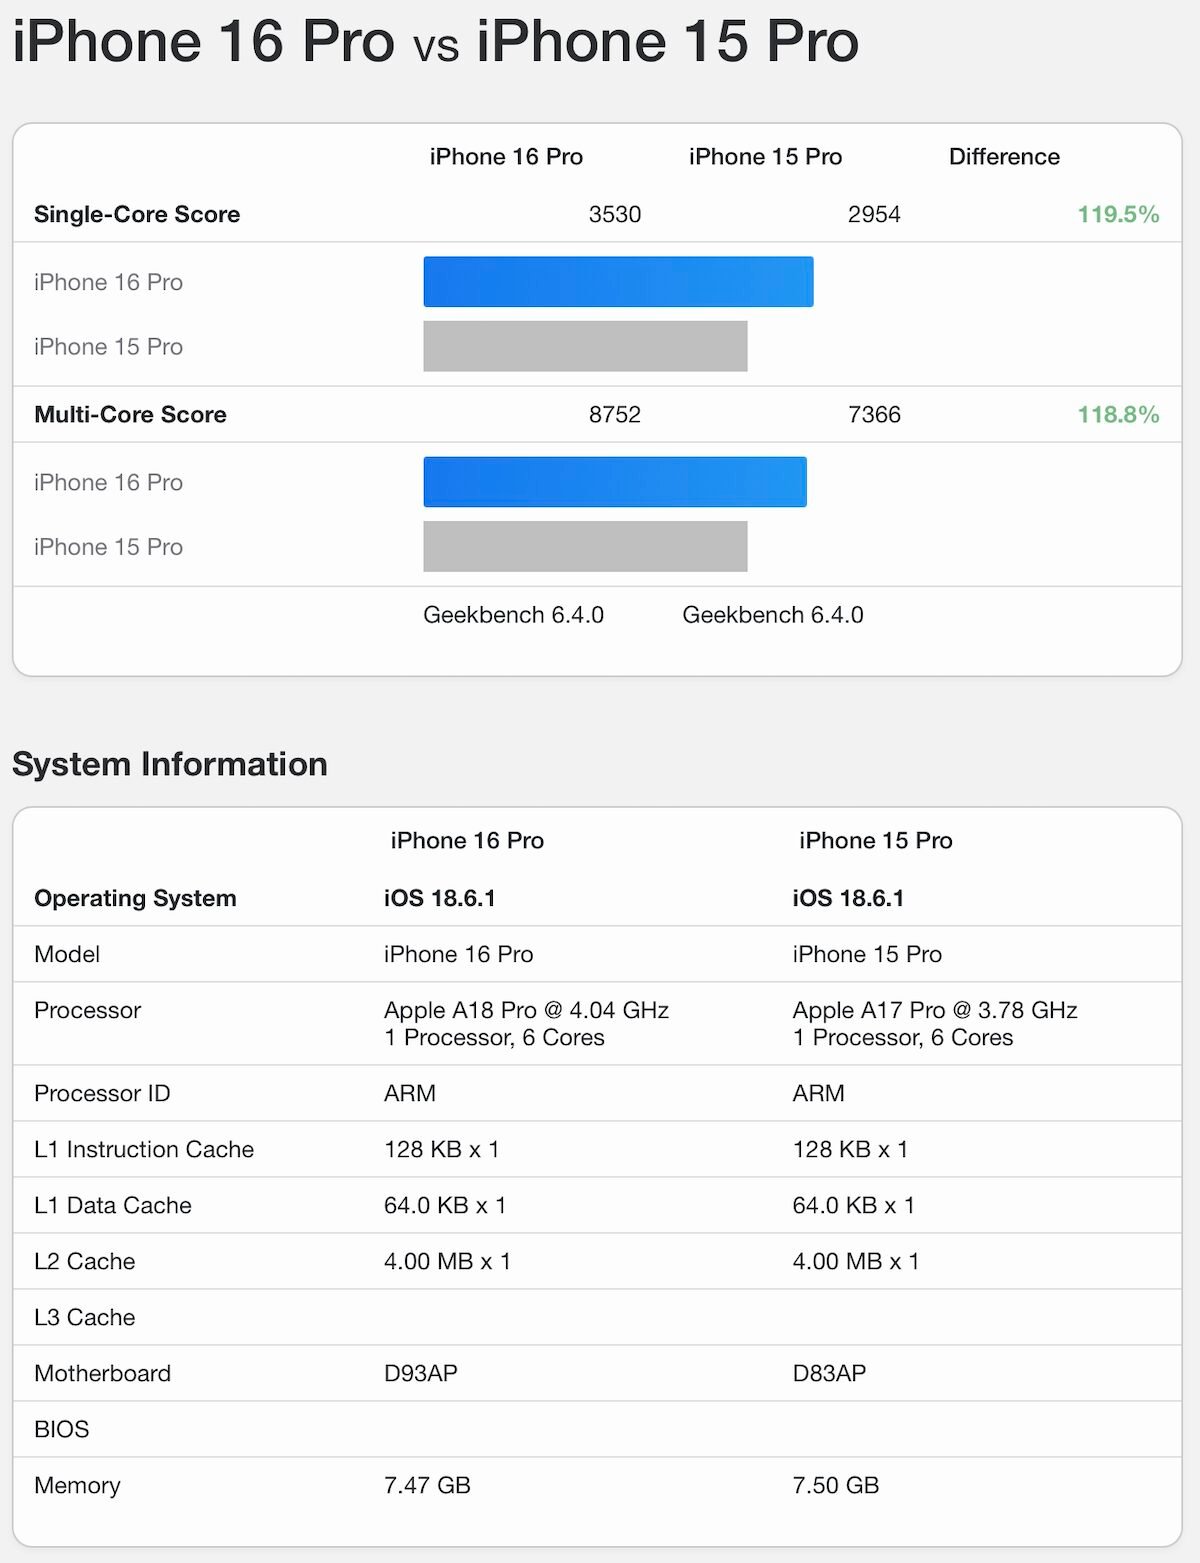Click the 'Memory' row label

click(77, 1485)
